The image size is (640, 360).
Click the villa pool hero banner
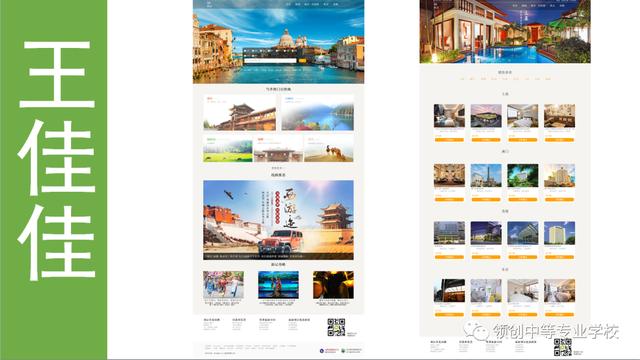505,31
